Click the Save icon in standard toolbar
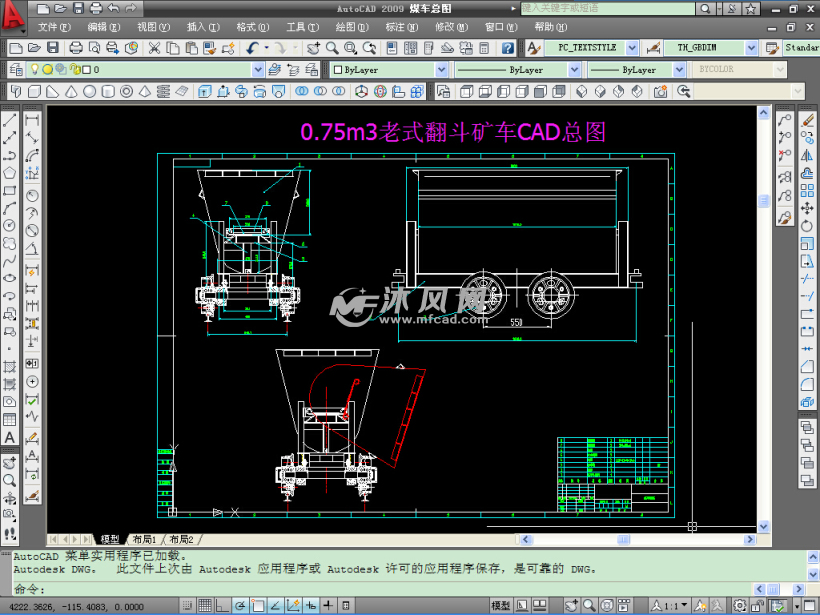 pos(53,48)
